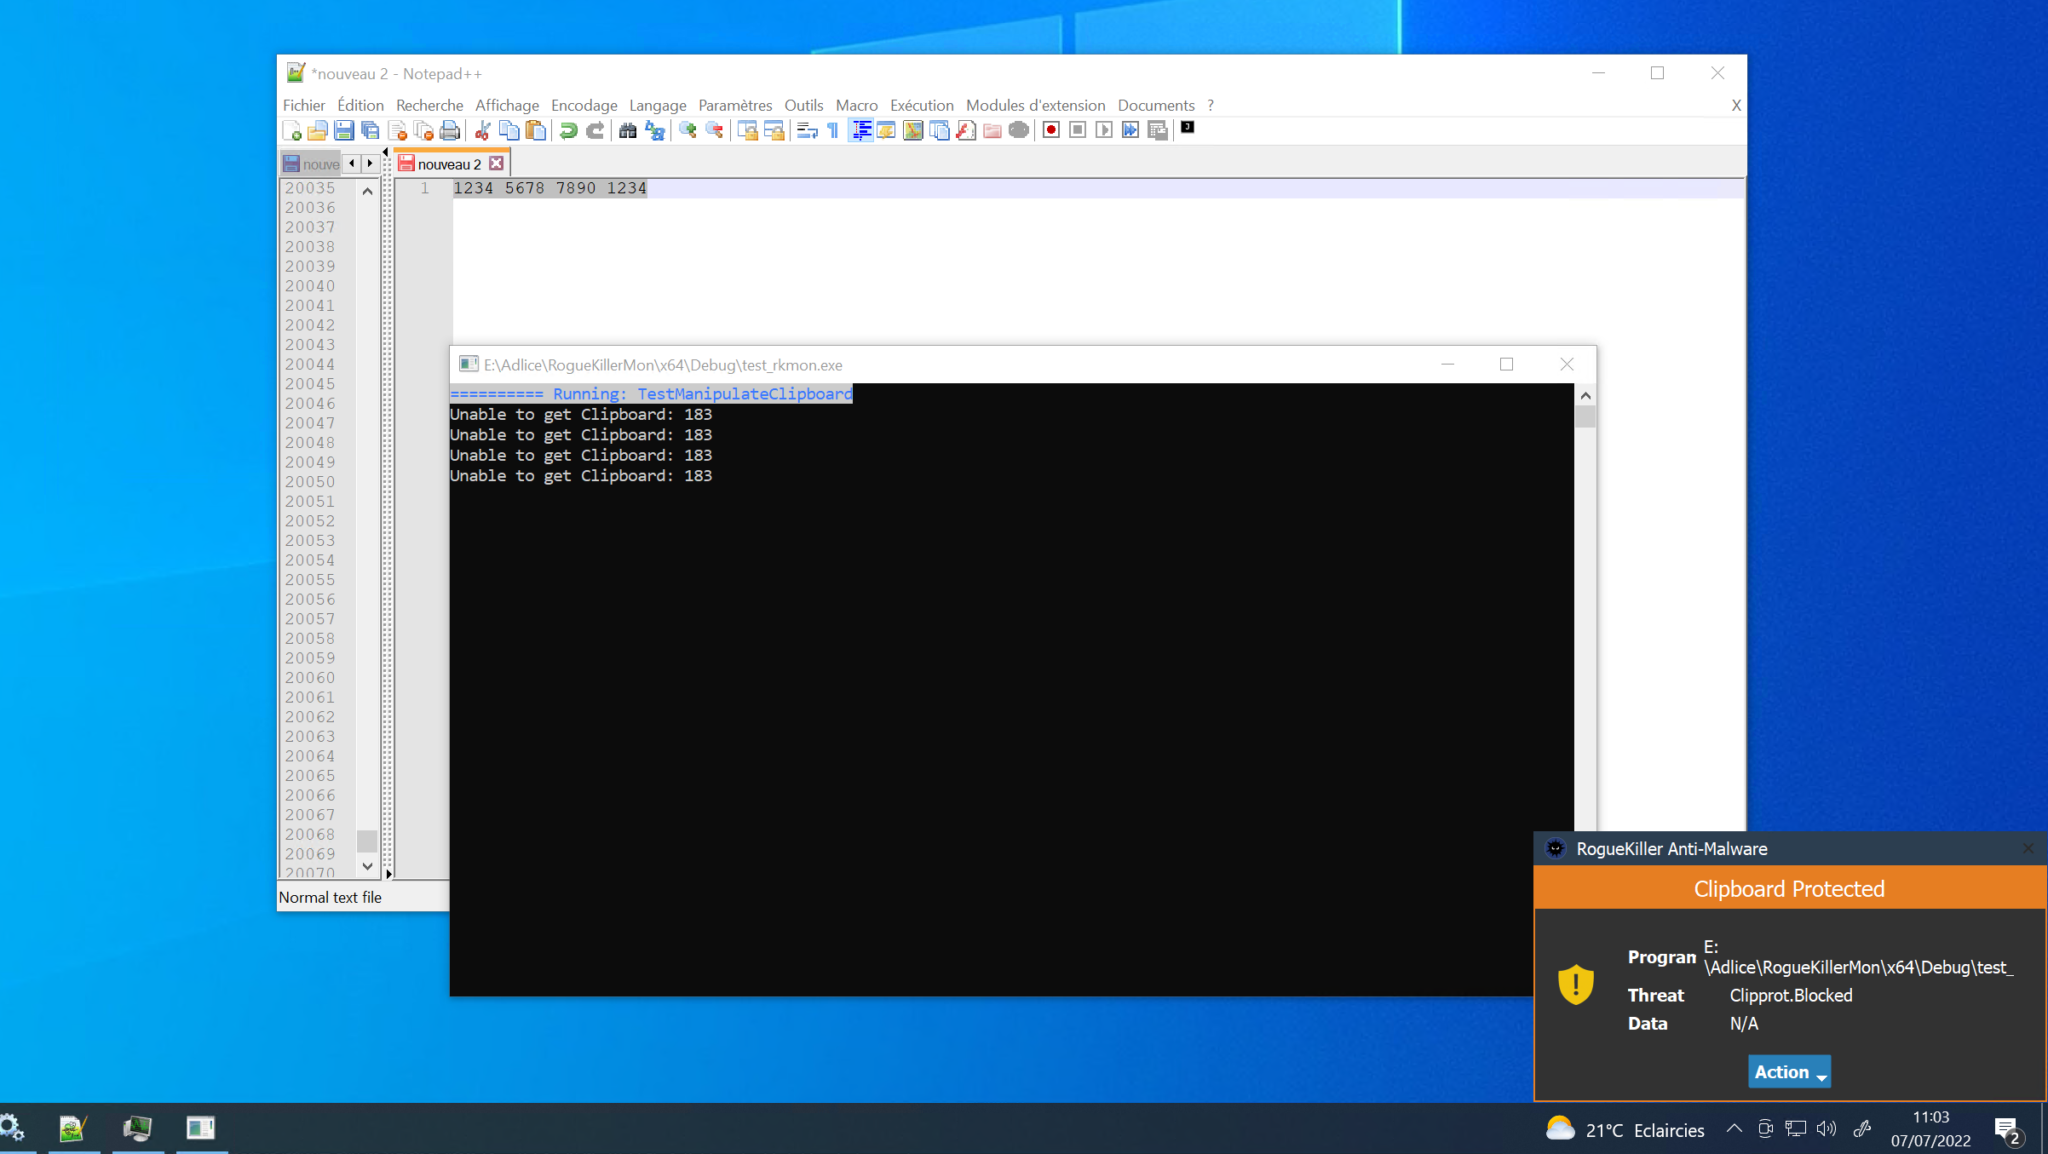Click the Open file folder icon

tap(317, 130)
